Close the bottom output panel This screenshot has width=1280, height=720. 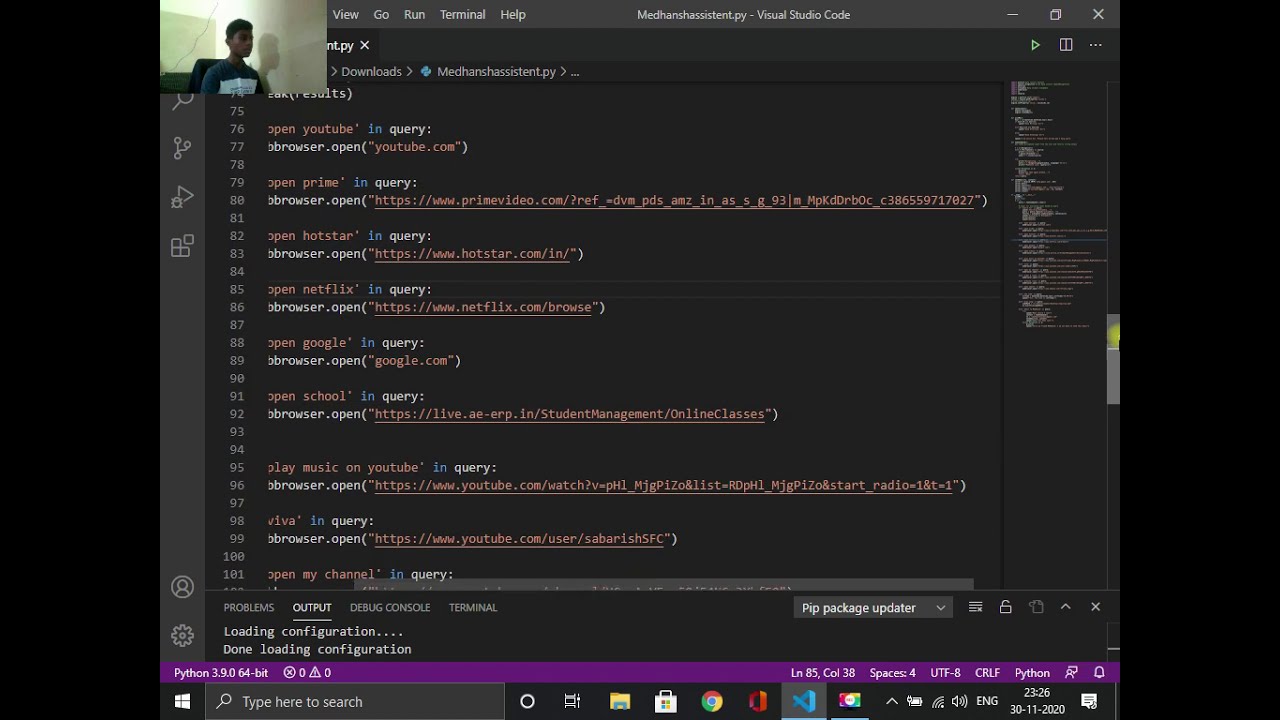(x=1095, y=607)
